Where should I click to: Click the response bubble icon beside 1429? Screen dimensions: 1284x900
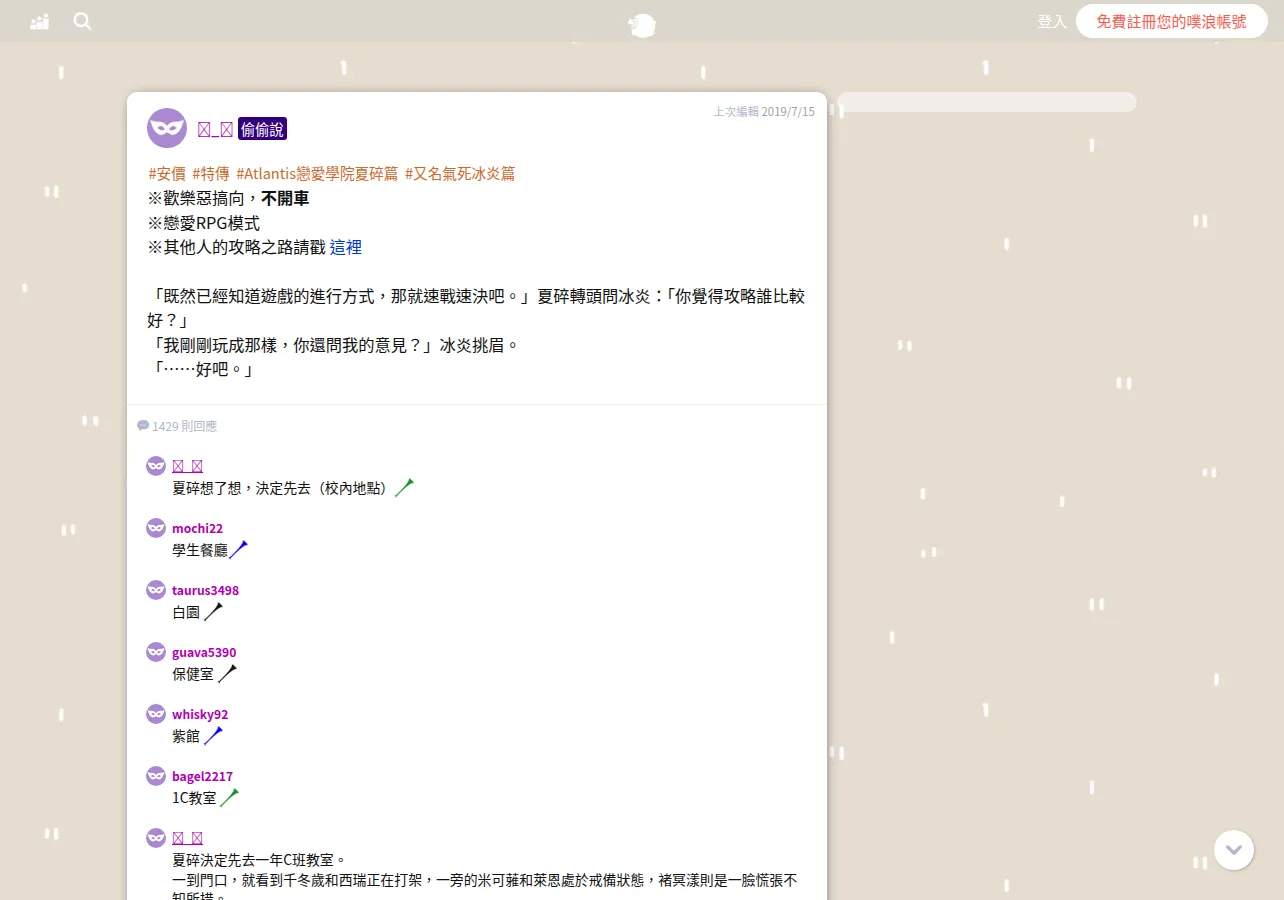point(143,426)
